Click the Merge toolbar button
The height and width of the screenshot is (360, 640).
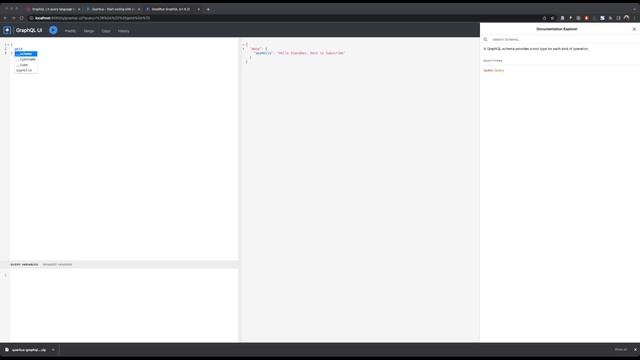[89, 31]
